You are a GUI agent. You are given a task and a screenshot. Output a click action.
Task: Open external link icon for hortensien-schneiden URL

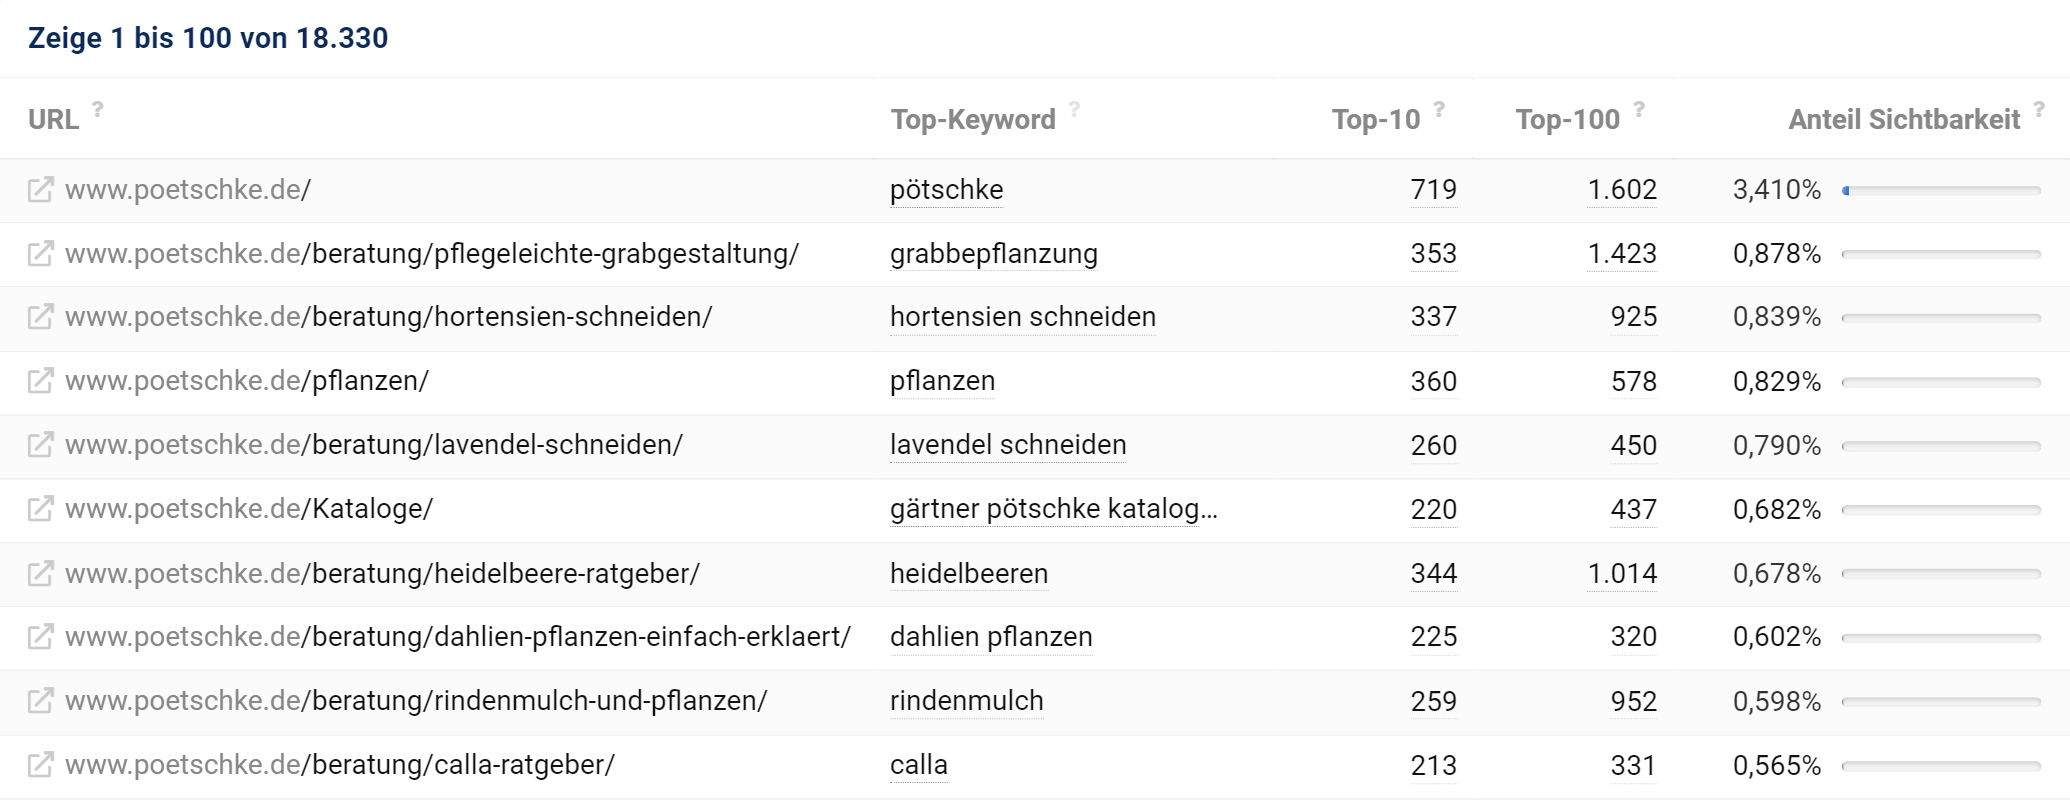point(40,317)
